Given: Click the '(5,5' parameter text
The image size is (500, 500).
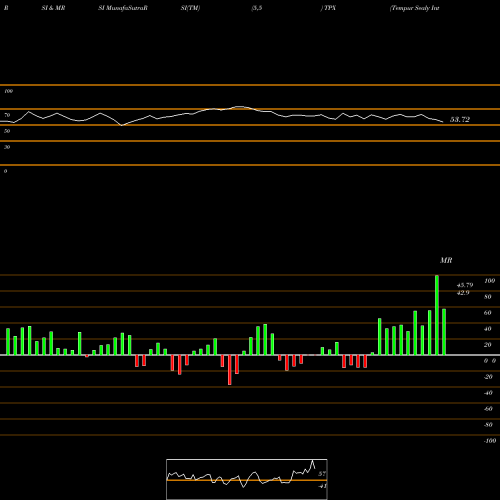Looking at the screenshot, I should (x=257, y=8).
